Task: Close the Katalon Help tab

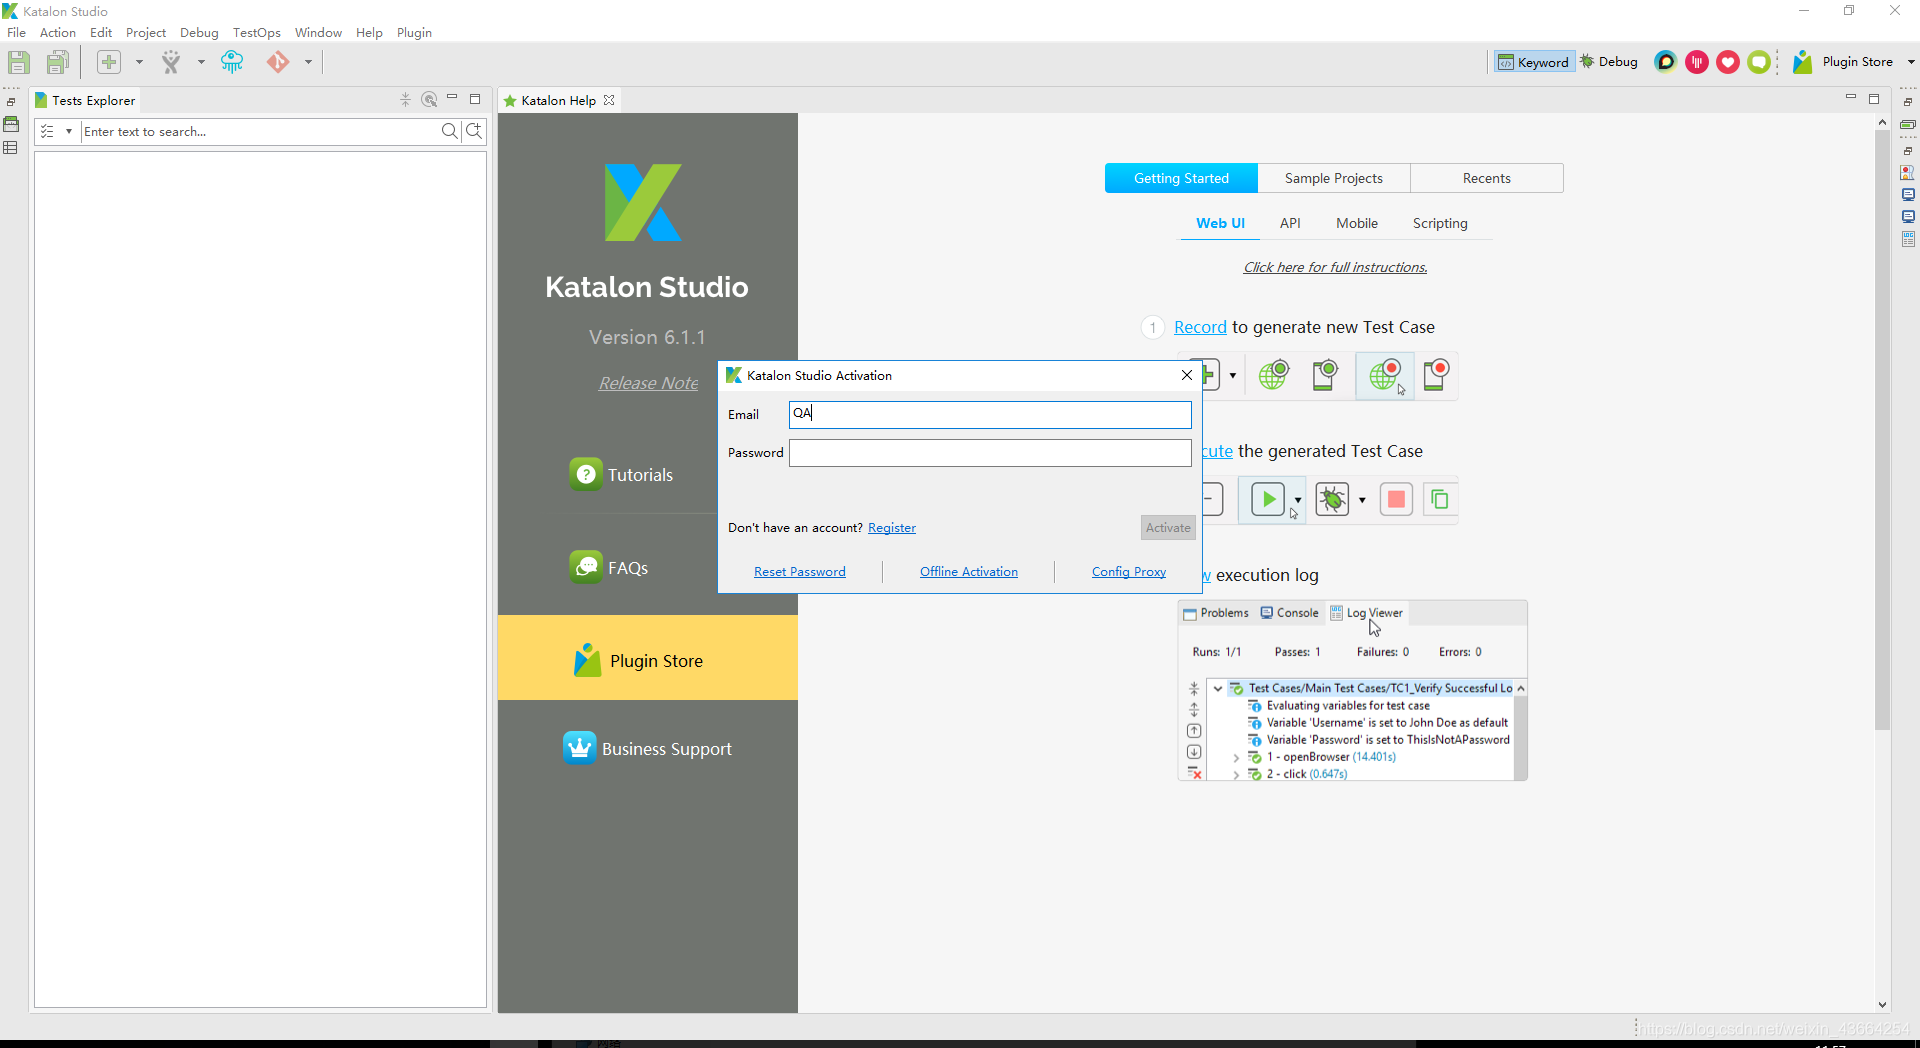Action: coord(609,100)
